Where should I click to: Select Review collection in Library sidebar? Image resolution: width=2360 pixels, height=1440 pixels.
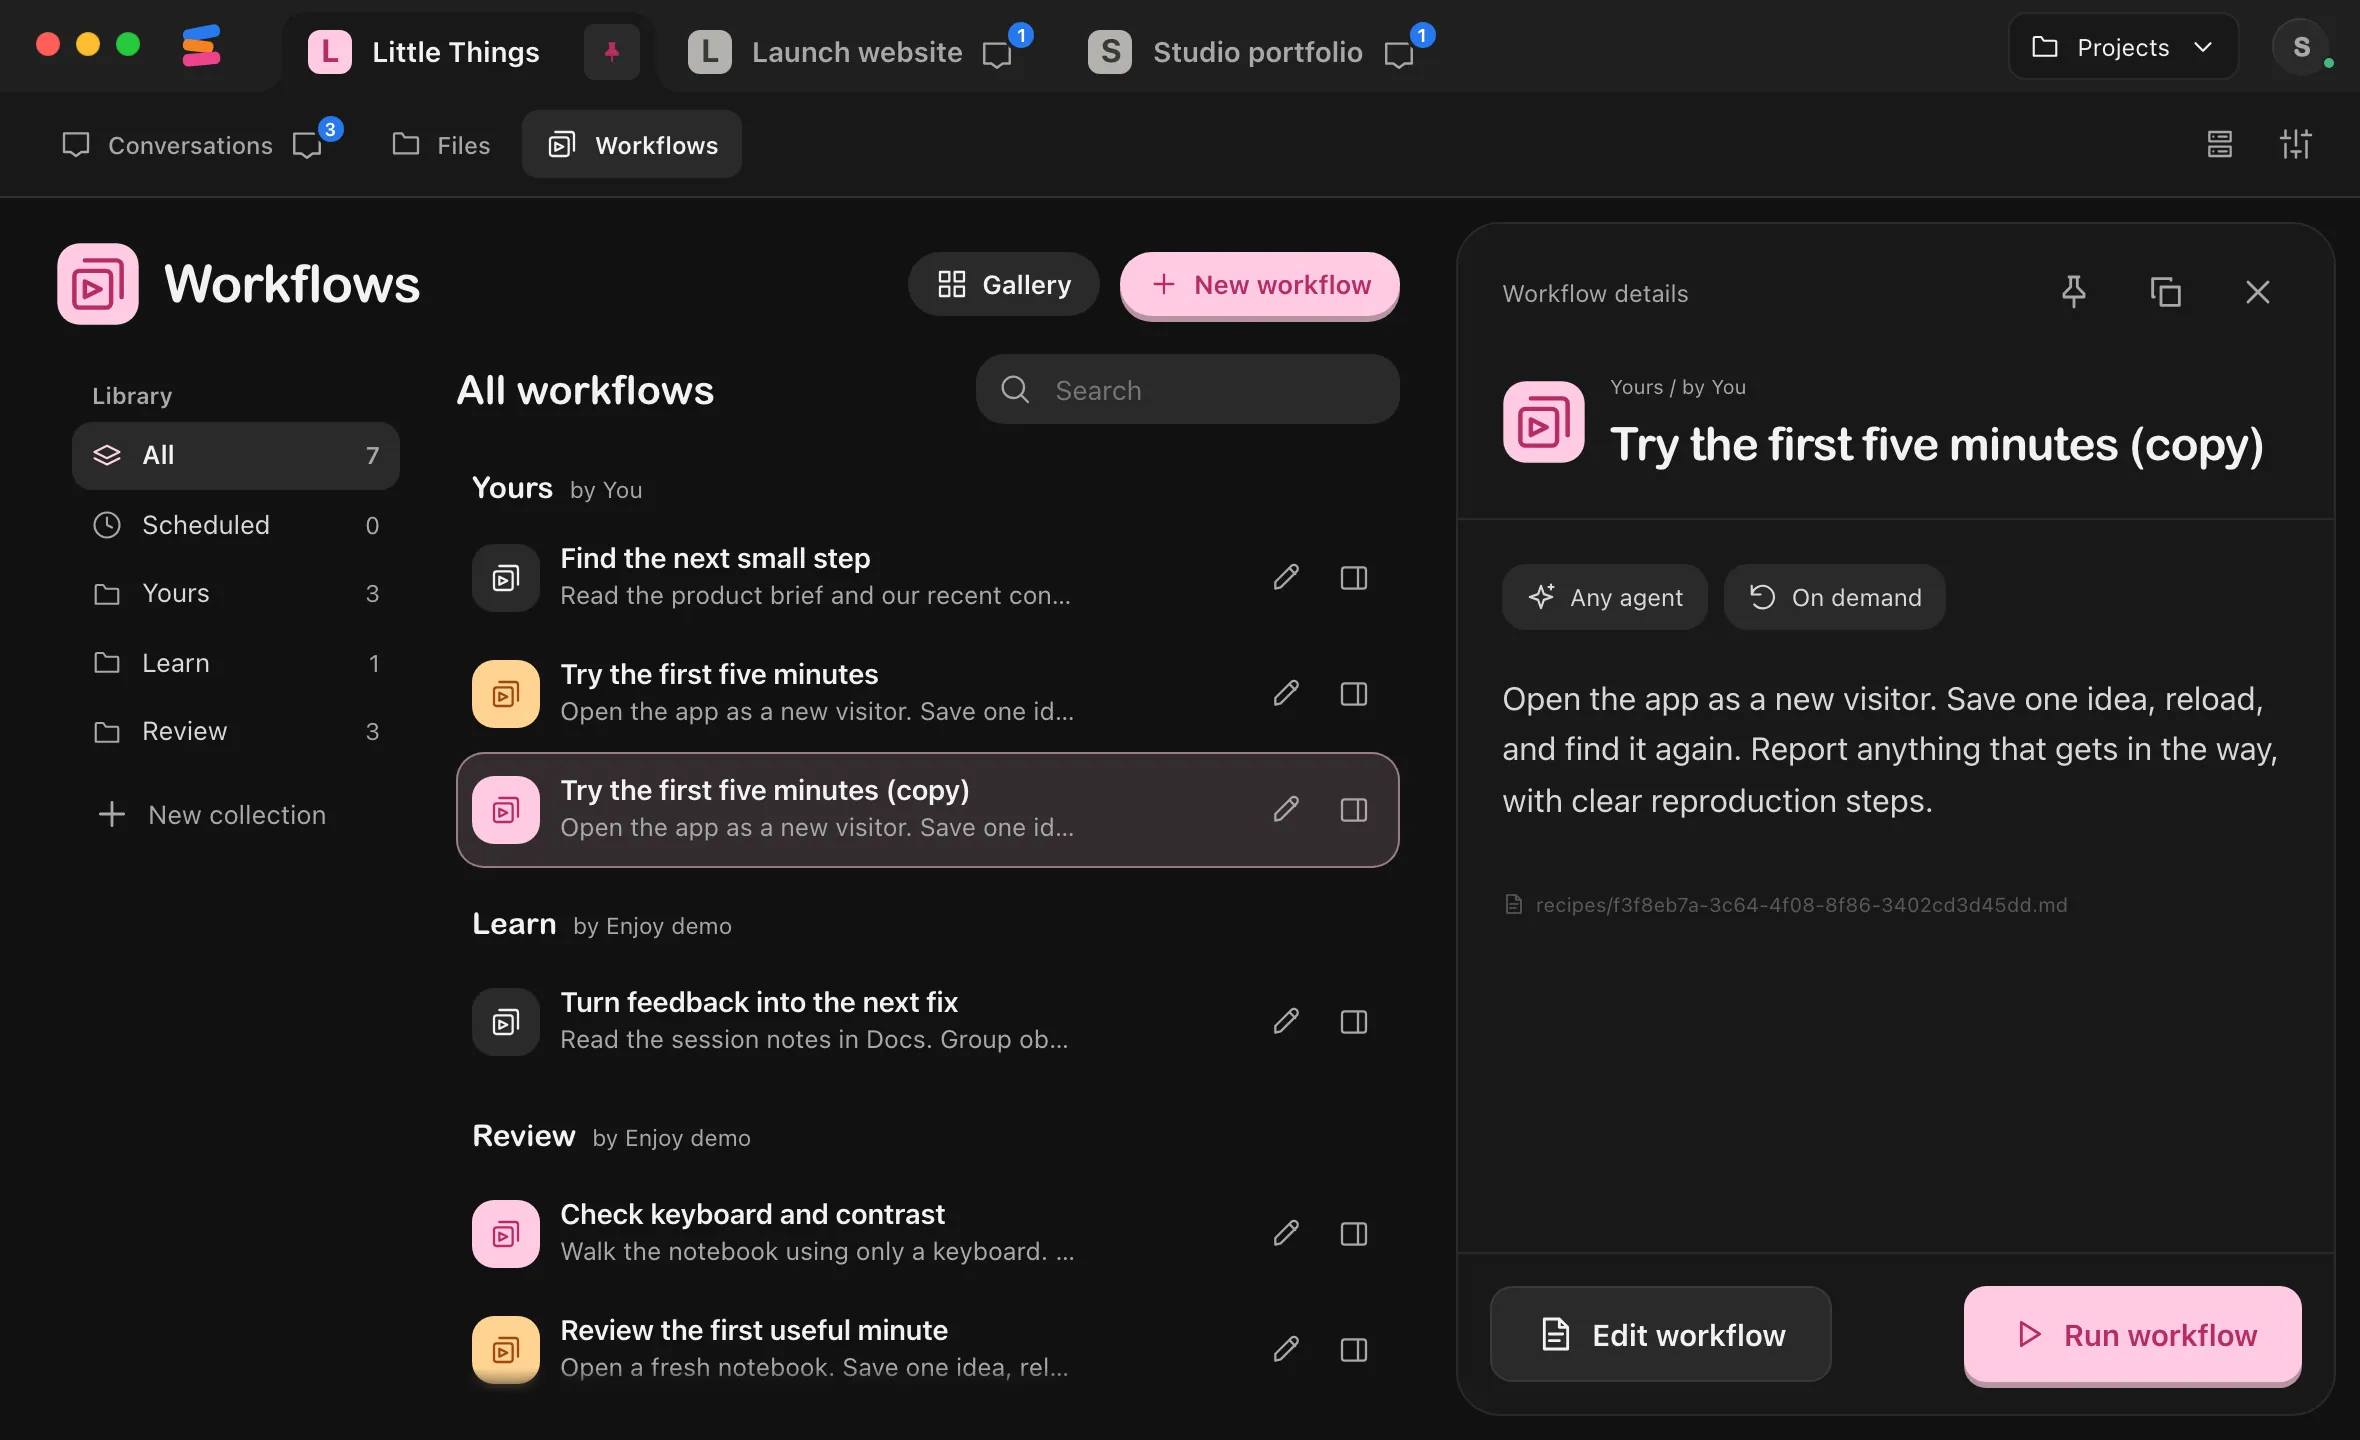236,731
